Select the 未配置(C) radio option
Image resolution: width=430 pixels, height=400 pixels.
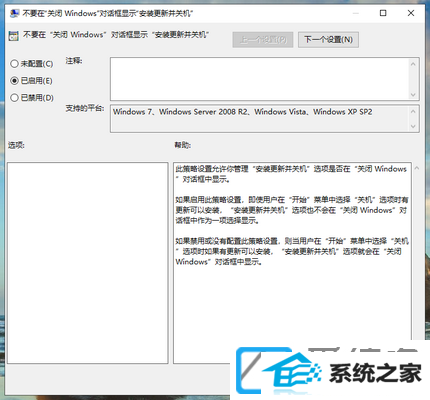[x=32, y=63]
